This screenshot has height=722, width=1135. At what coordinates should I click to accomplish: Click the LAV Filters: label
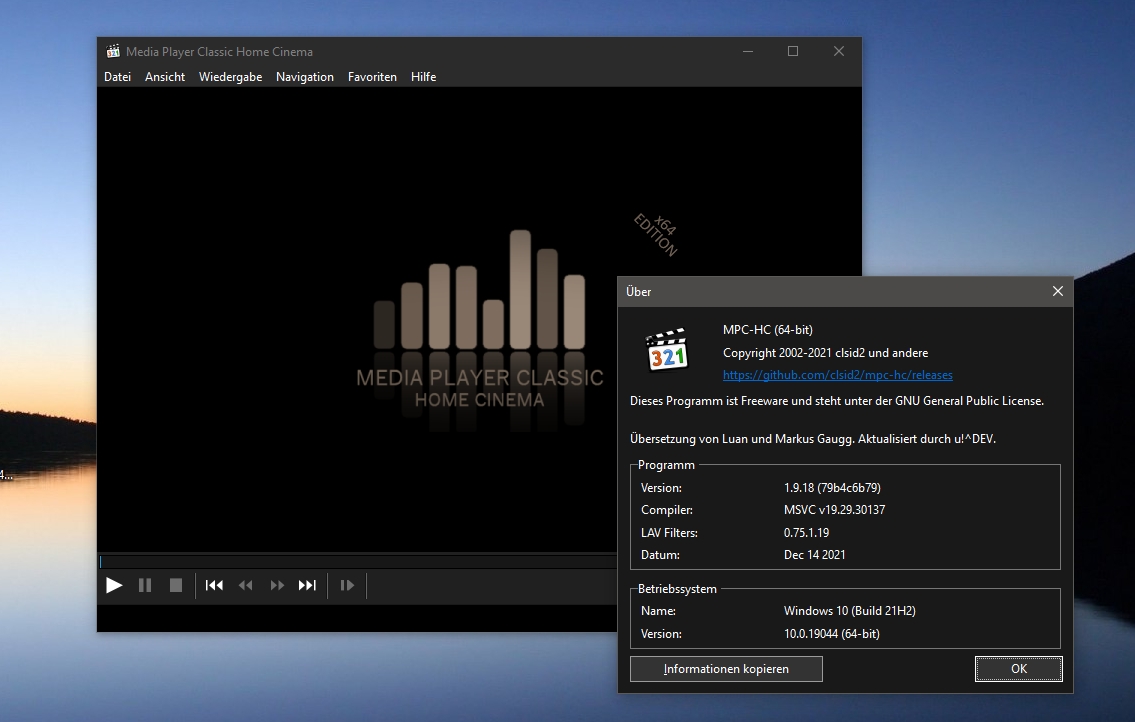point(670,533)
